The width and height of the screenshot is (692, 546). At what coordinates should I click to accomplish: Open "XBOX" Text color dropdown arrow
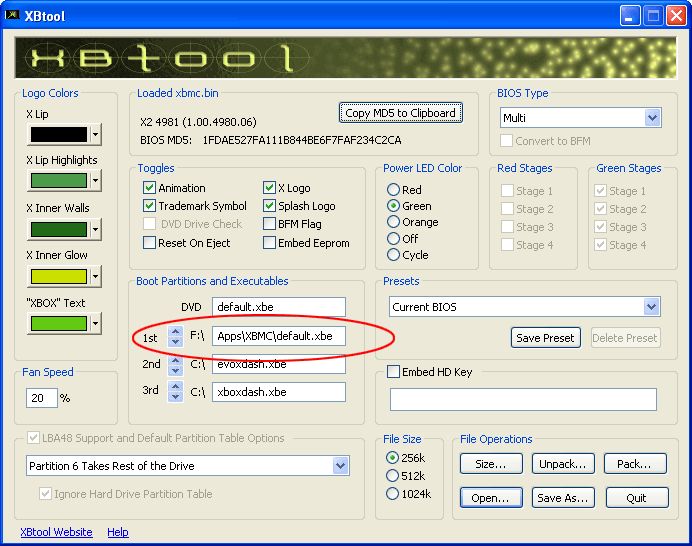coord(95,324)
